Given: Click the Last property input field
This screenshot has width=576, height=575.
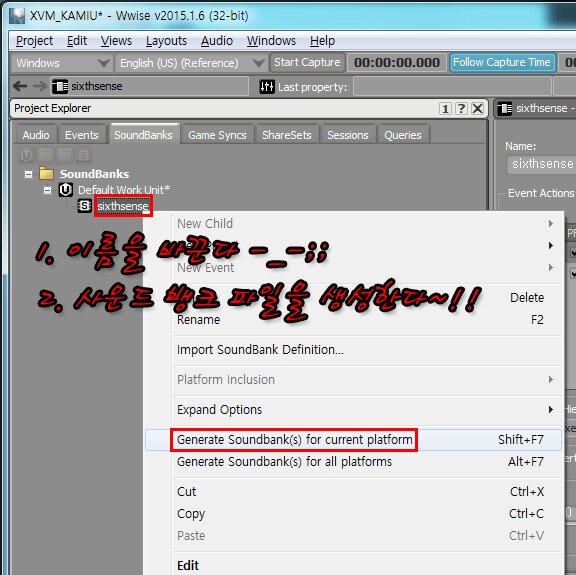Looking at the screenshot, I should (x=452, y=87).
